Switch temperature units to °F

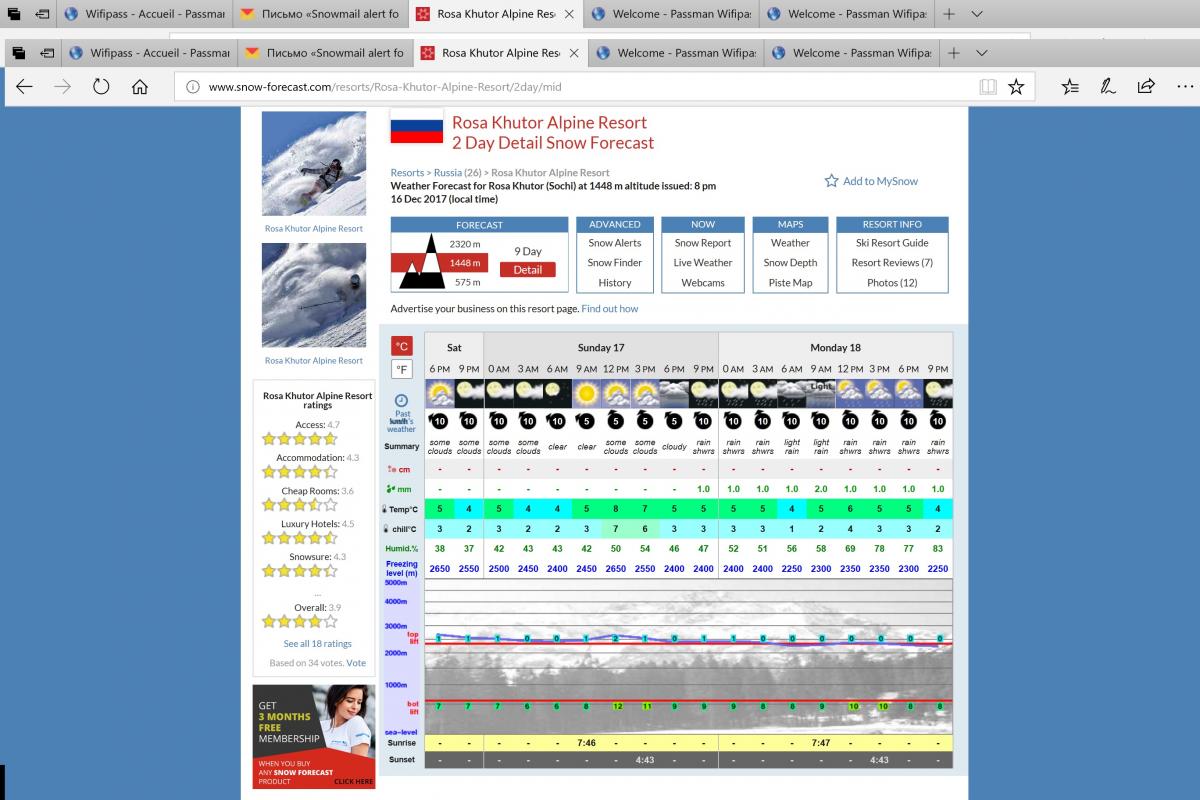point(402,369)
